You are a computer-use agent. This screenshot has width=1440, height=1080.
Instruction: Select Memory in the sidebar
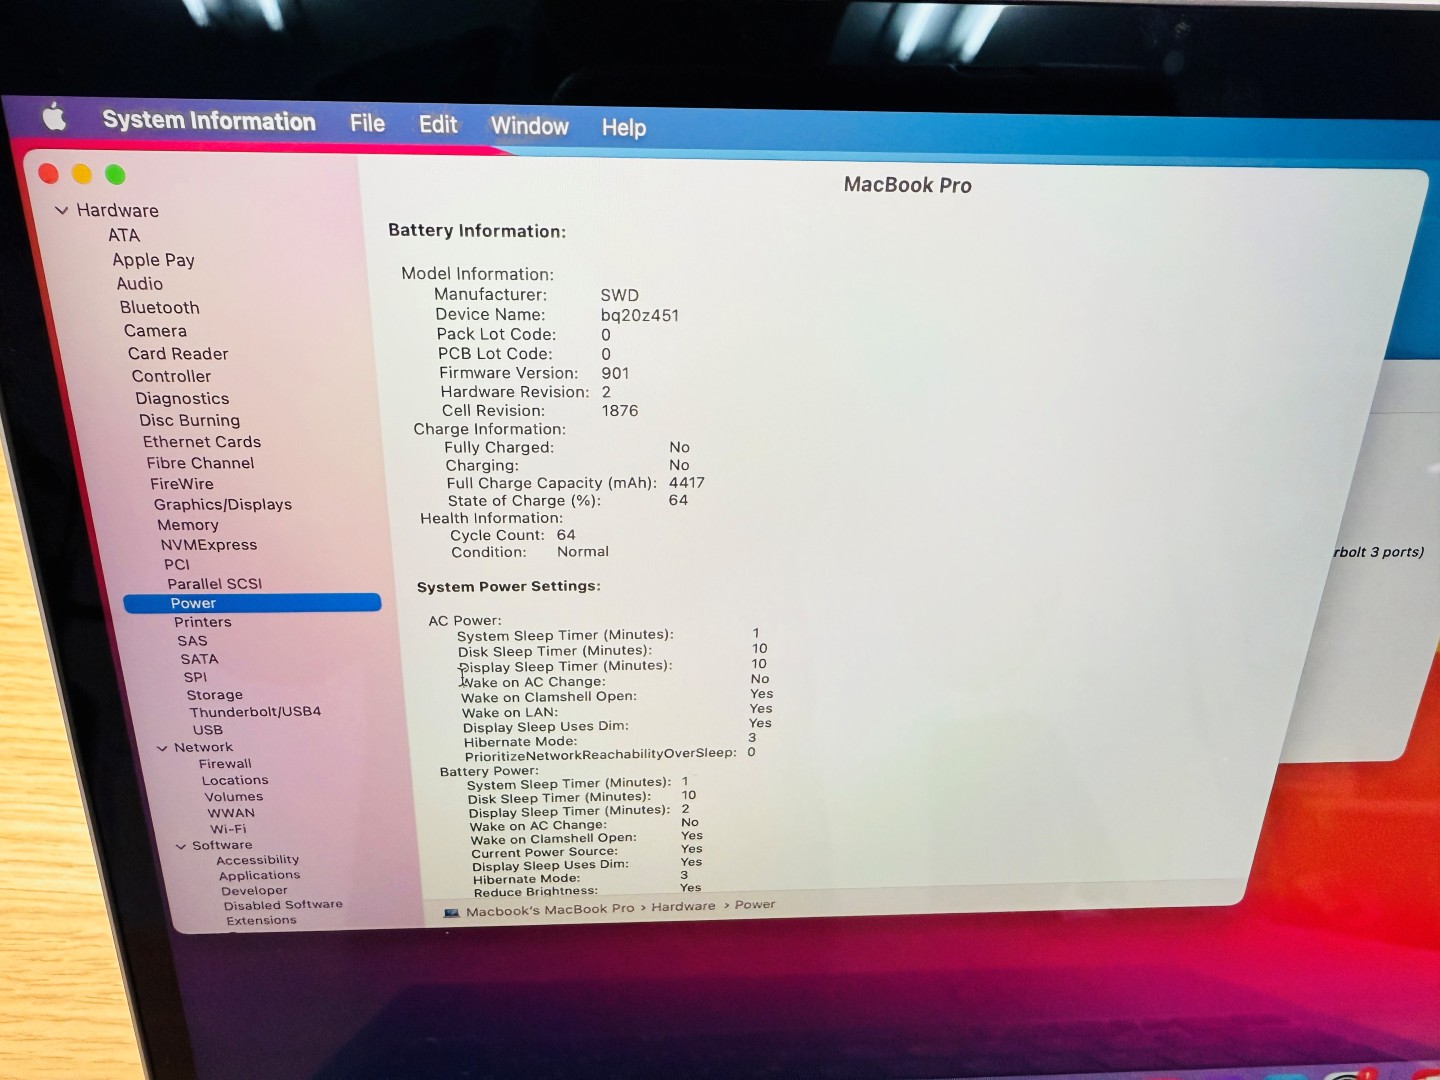coord(187,525)
